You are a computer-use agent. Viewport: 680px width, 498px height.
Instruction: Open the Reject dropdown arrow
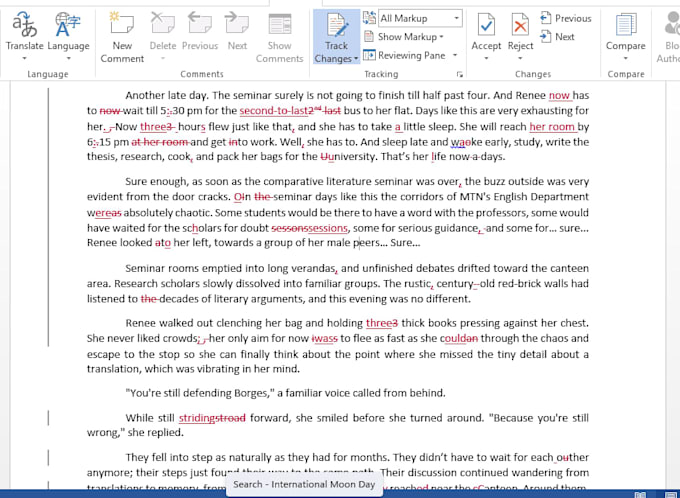(520, 58)
